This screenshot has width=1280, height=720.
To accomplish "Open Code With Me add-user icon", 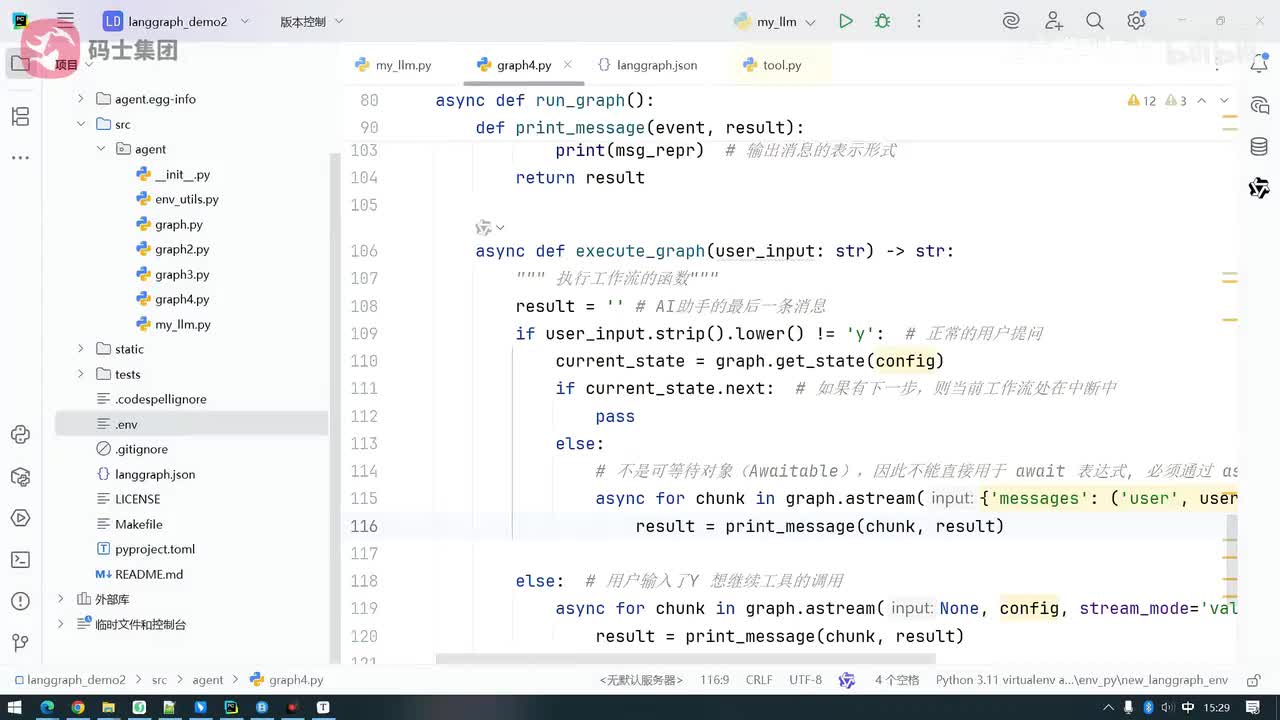I will [x=1054, y=21].
